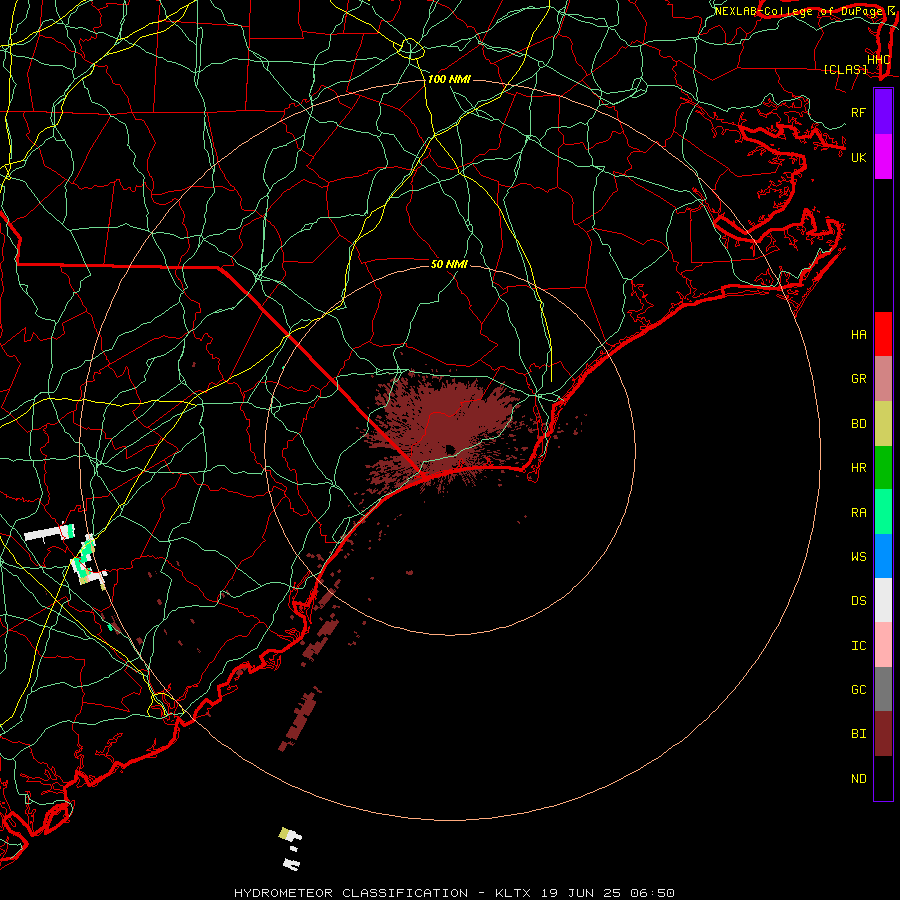Click the BI dark red legend swatch
Viewport: 900px width, 900px height.
click(x=883, y=734)
